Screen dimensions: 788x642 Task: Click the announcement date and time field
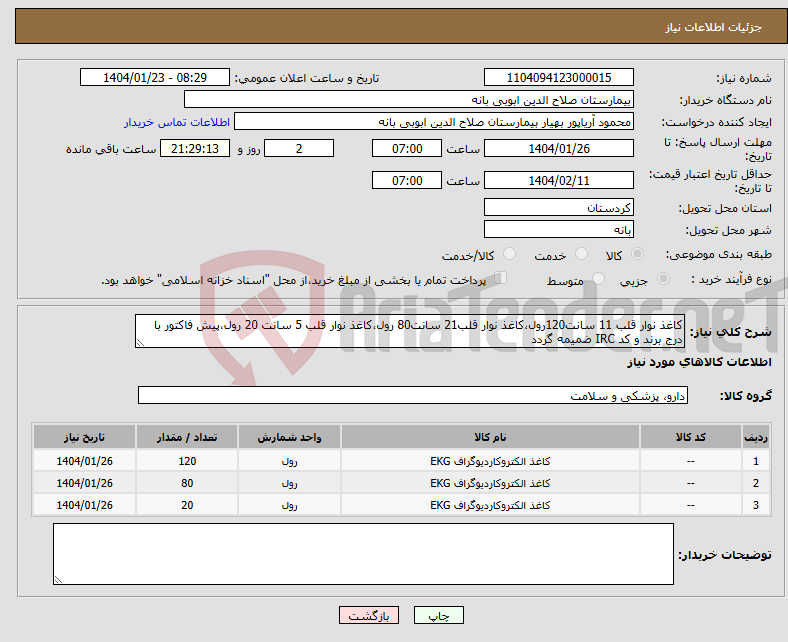155,77
